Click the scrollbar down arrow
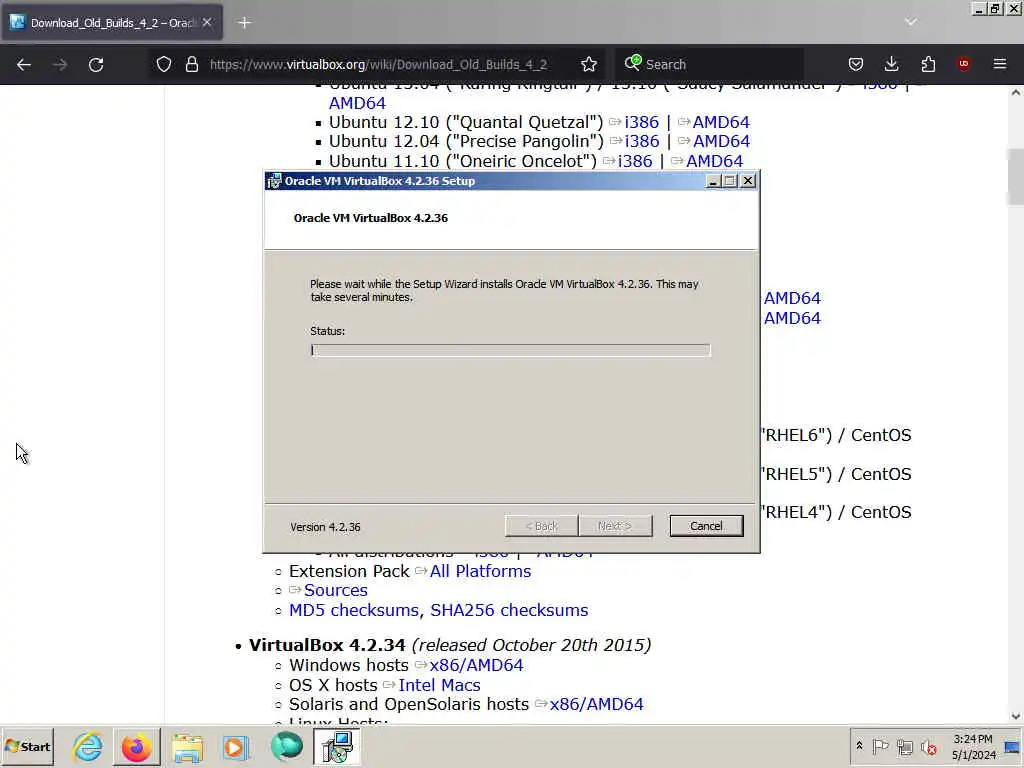The width and height of the screenshot is (1024, 768). pyautogui.click(x=1015, y=716)
